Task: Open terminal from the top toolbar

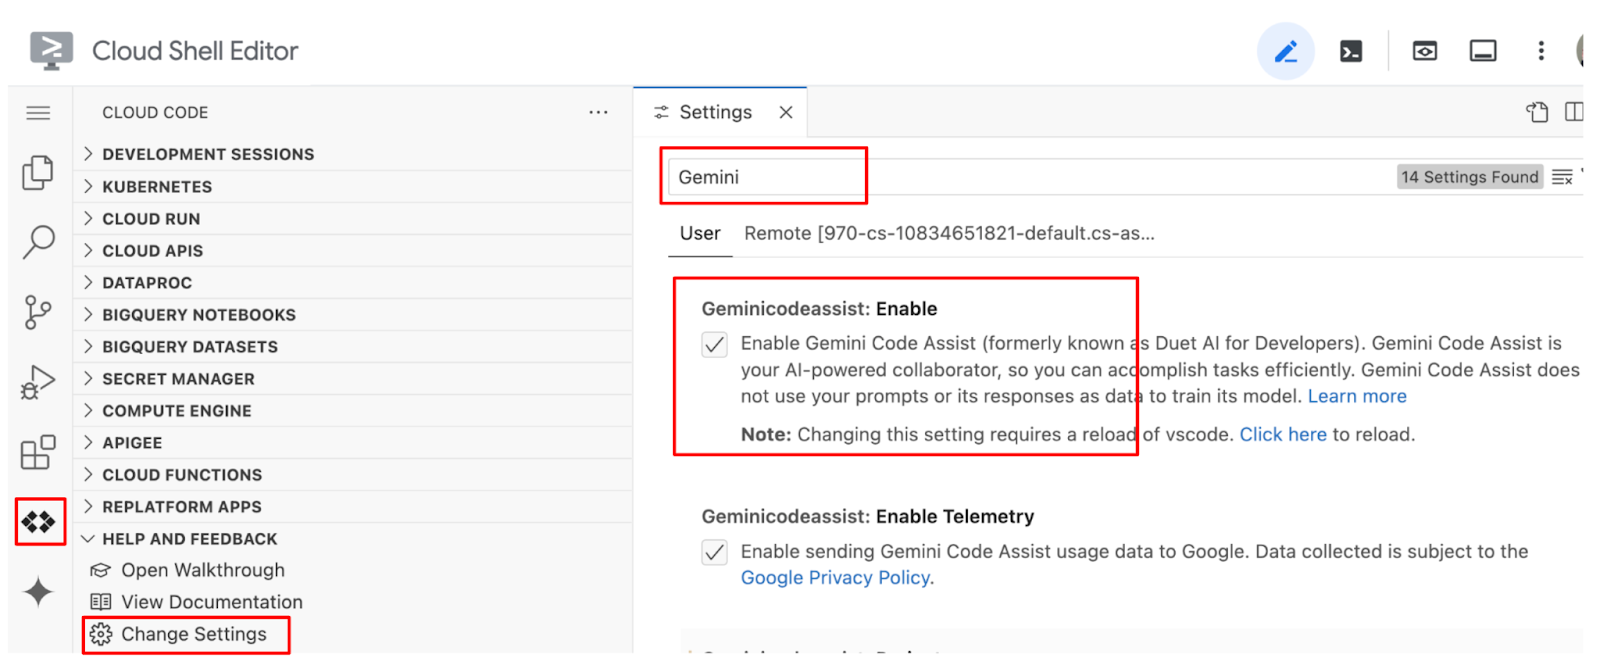Action: click(x=1351, y=51)
